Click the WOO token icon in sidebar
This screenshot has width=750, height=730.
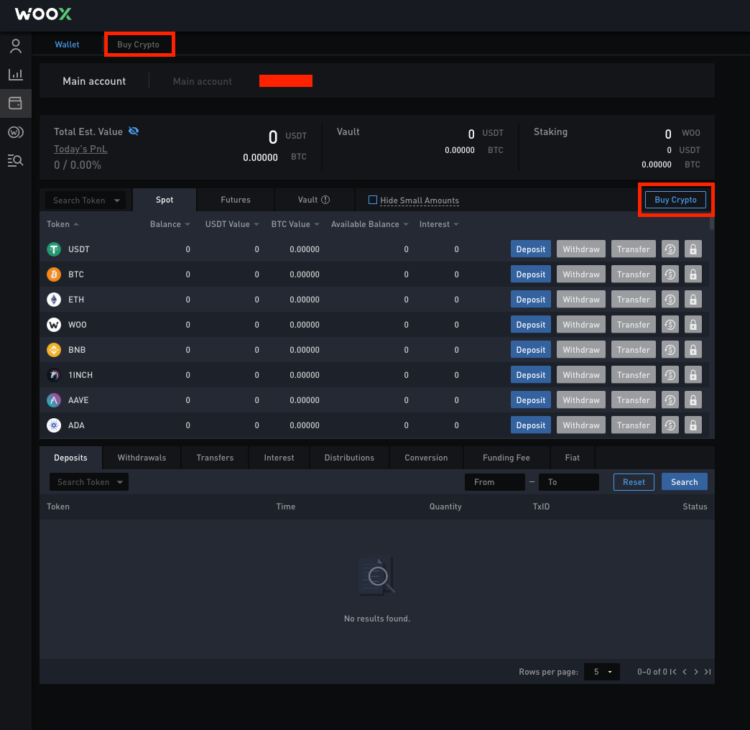coord(15,132)
